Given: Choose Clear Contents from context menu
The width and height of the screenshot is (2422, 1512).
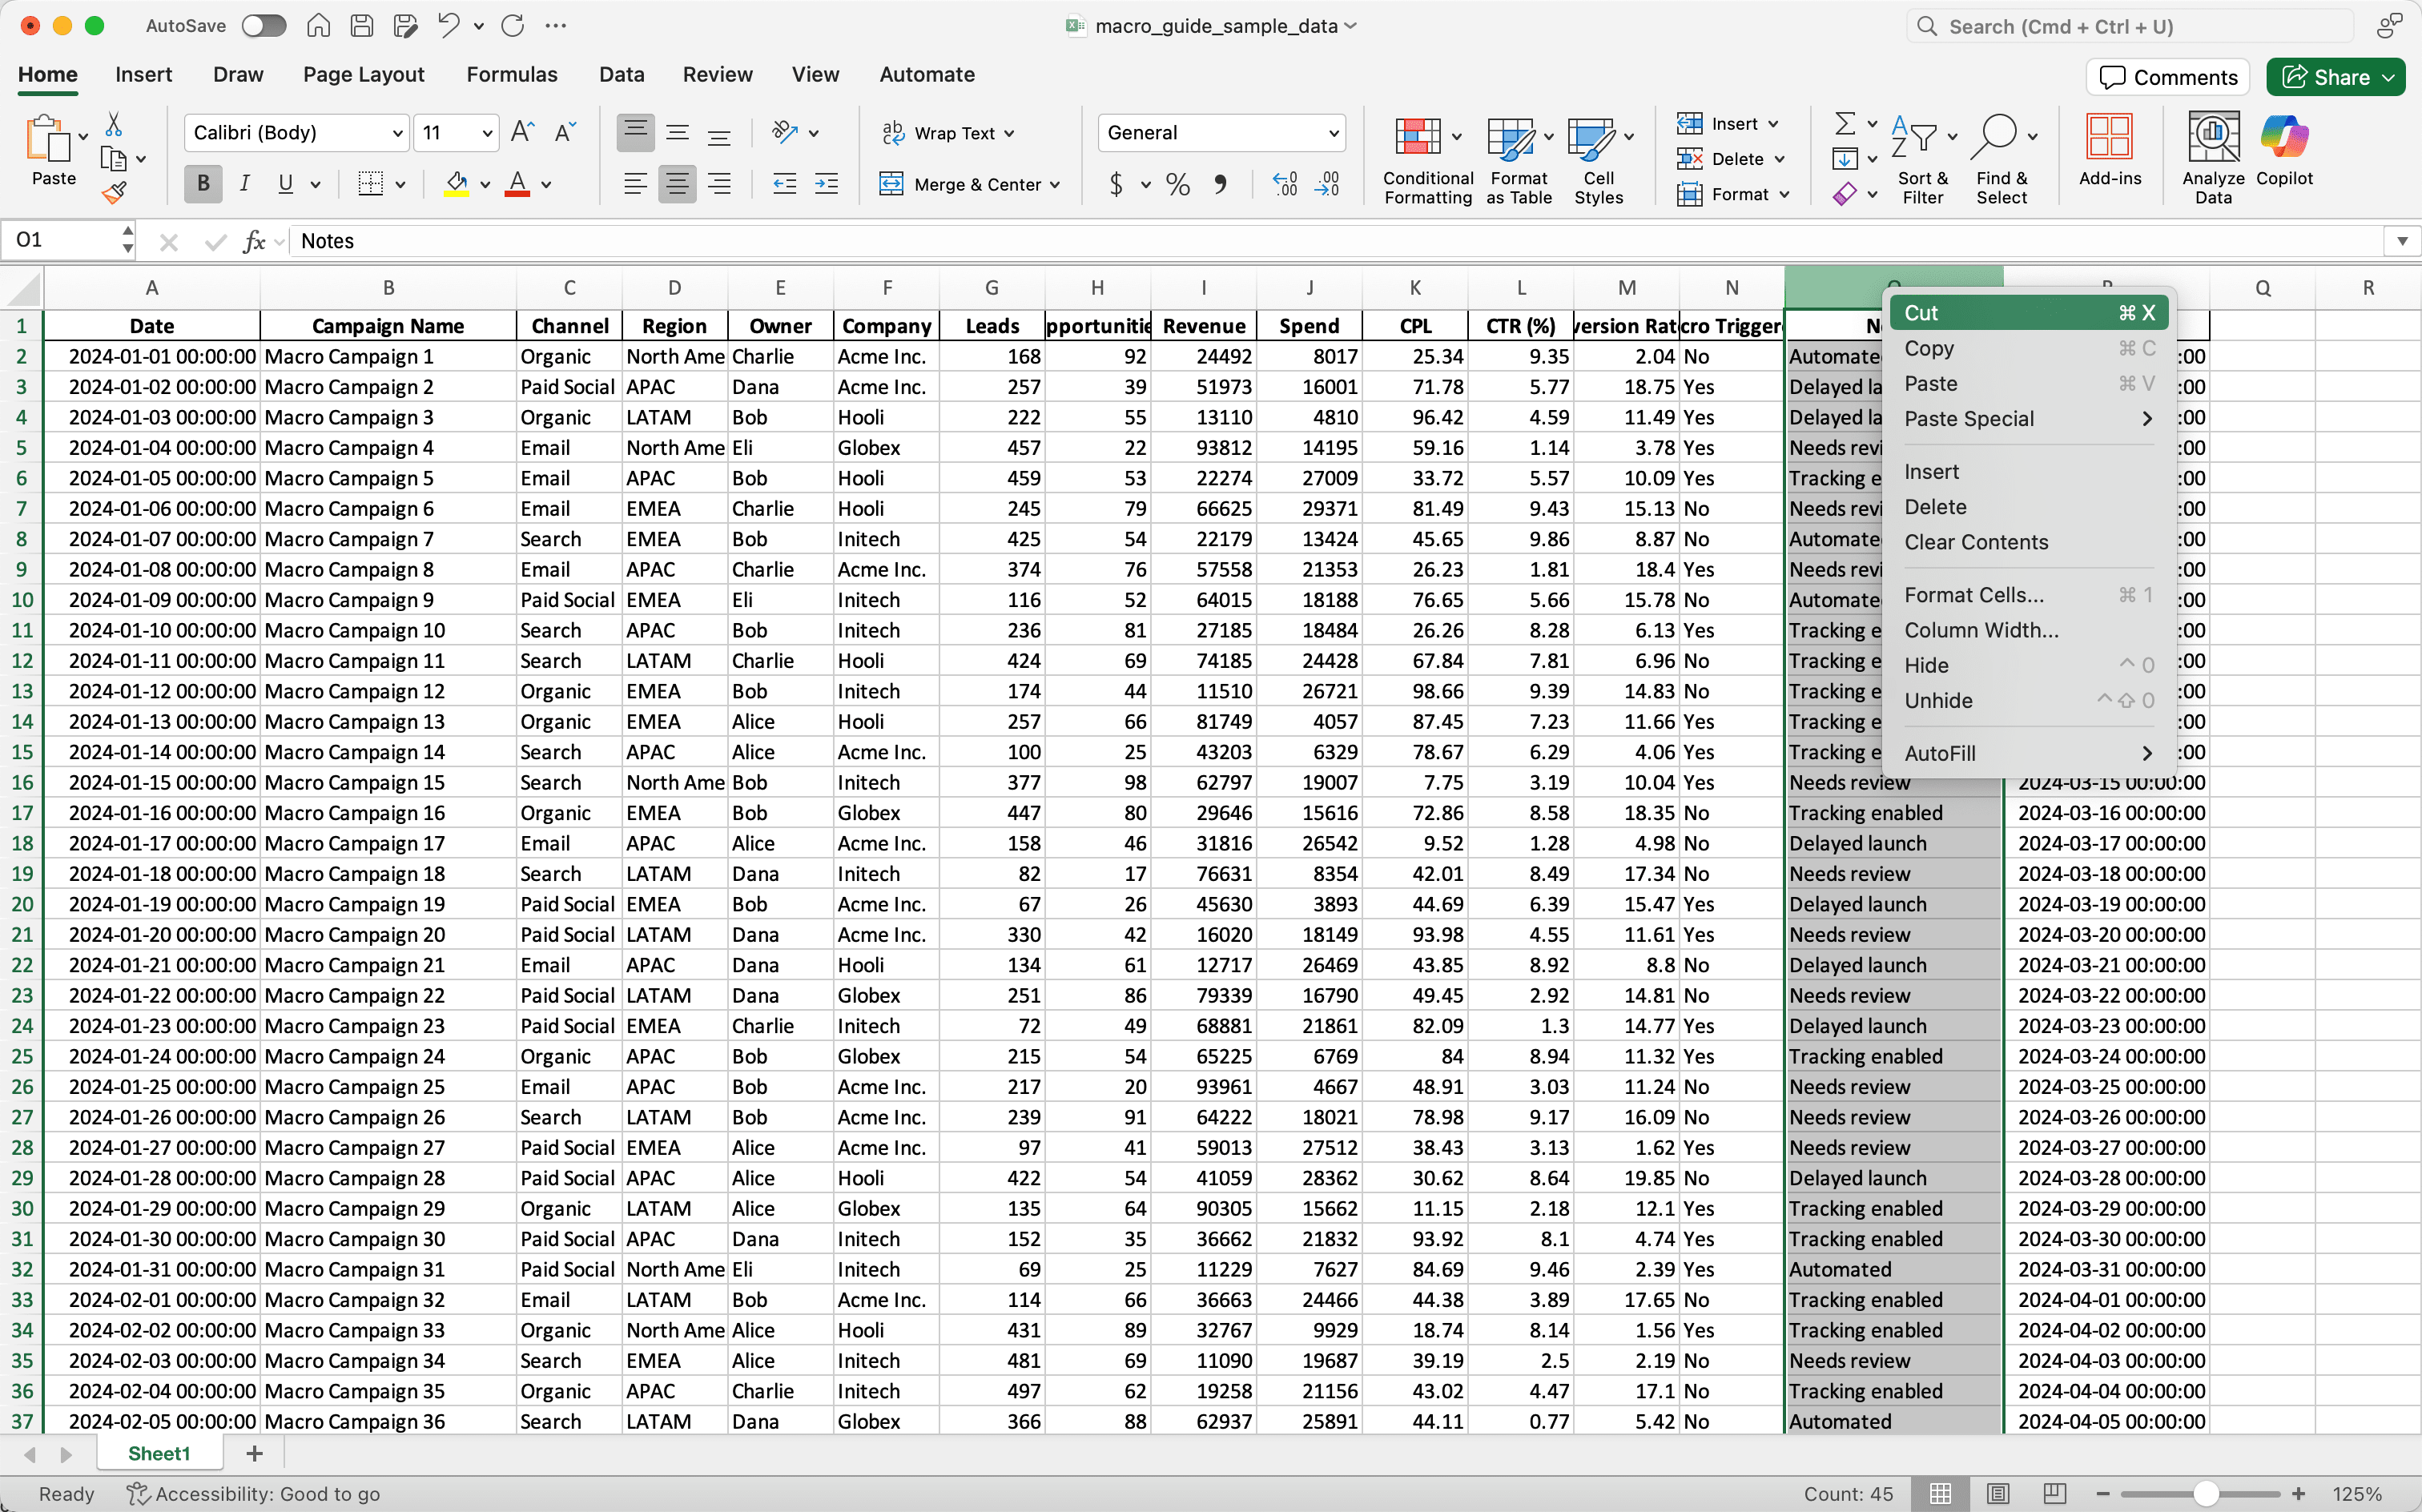Looking at the screenshot, I should 2029,542.
